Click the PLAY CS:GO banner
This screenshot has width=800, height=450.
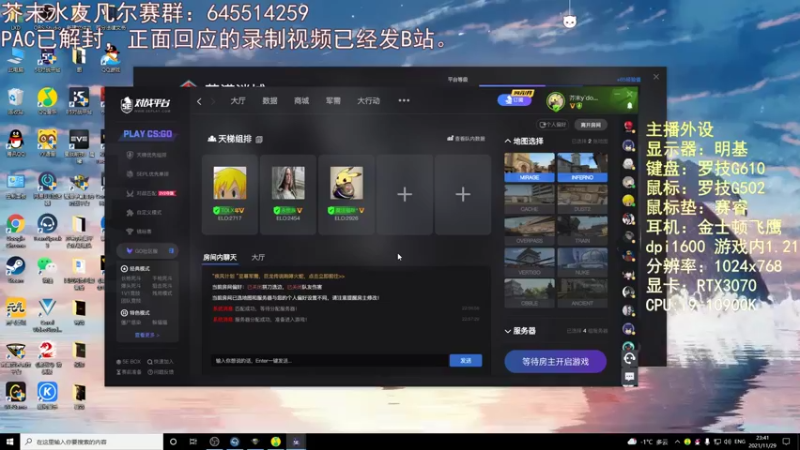coord(147,134)
